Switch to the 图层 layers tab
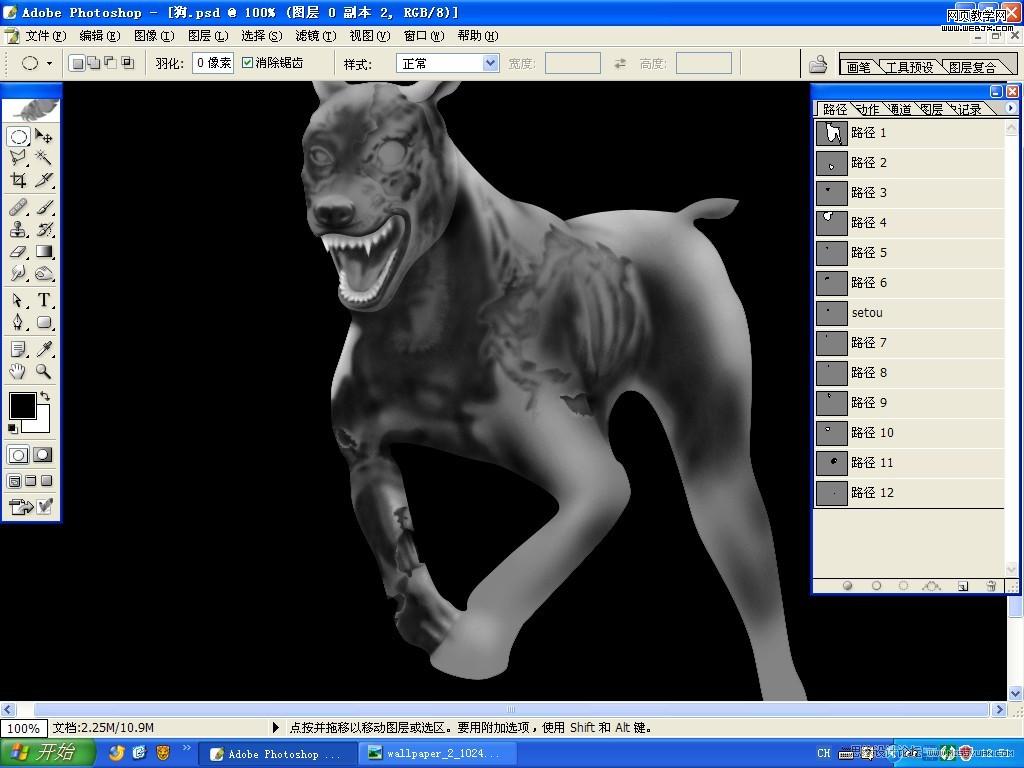 pyautogui.click(x=931, y=109)
